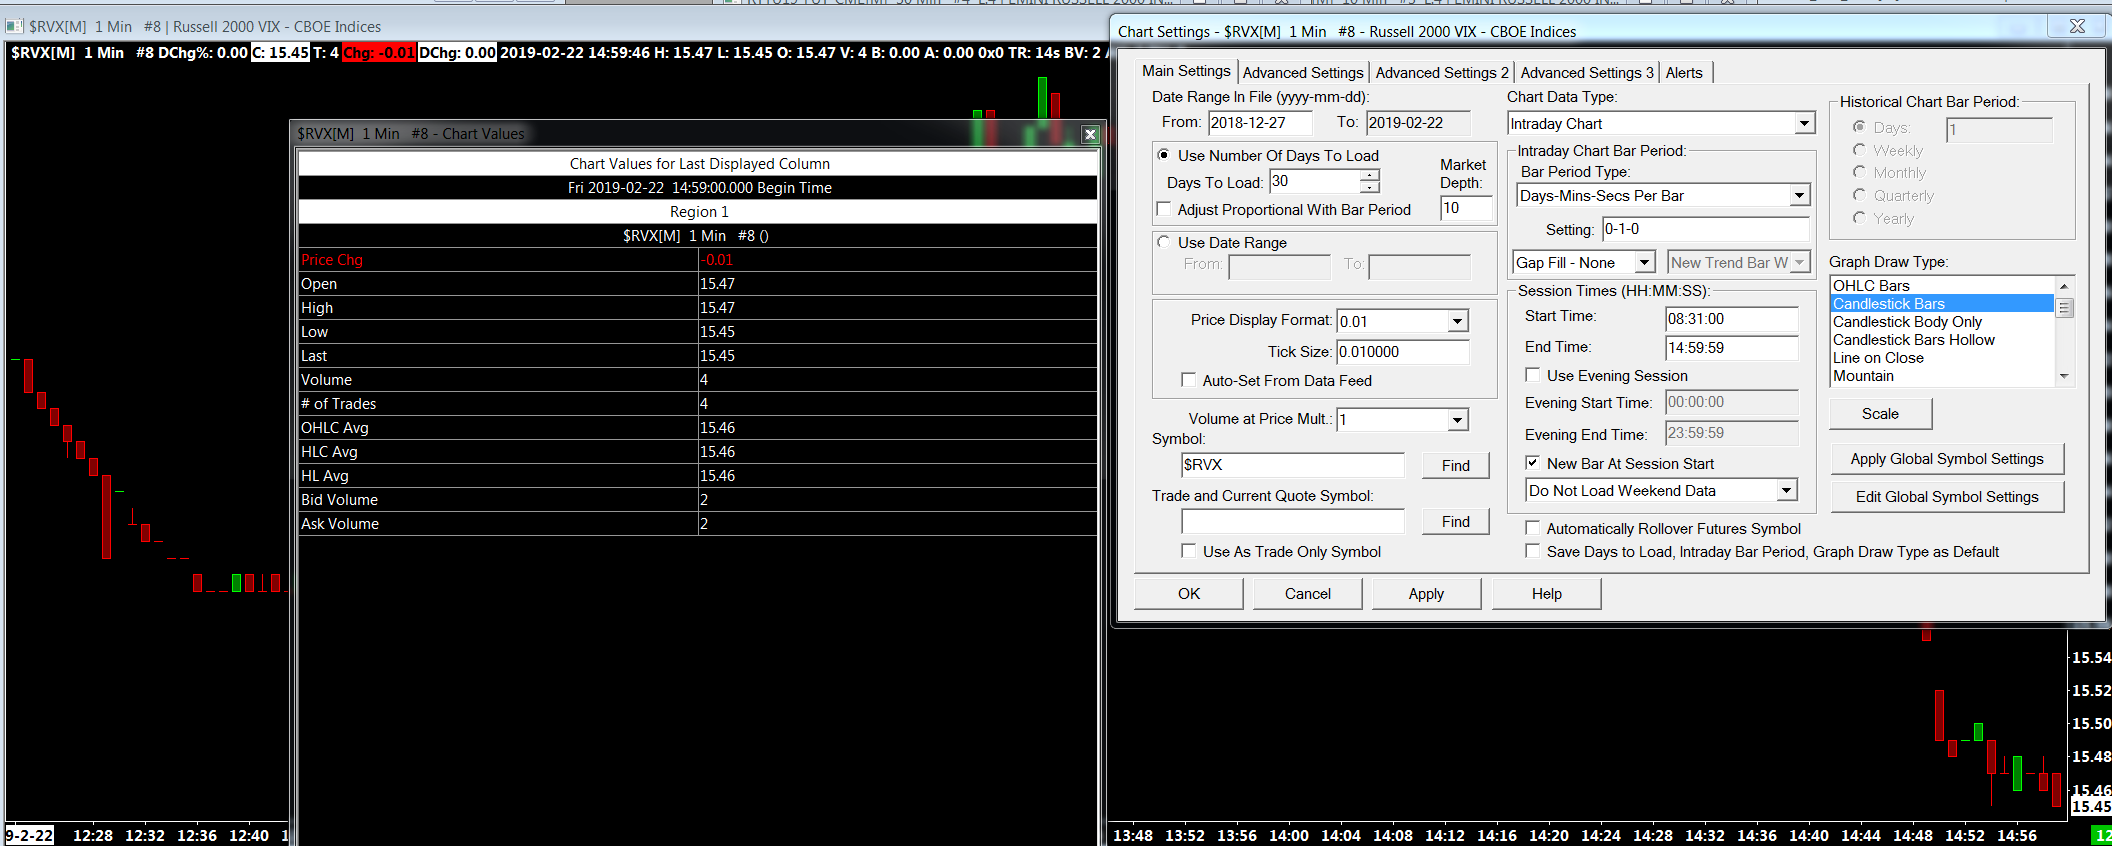Expand the Volume at Price Mult dropdown

[x=1458, y=420]
